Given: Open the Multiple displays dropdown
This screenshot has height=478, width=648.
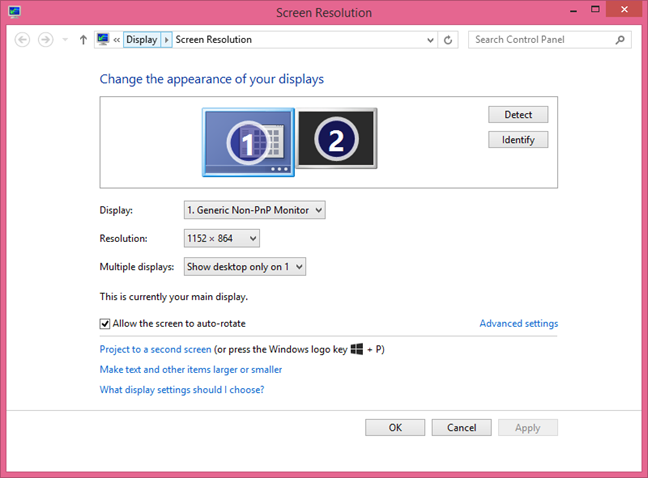Looking at the screenshot, I should click(245, 267).
